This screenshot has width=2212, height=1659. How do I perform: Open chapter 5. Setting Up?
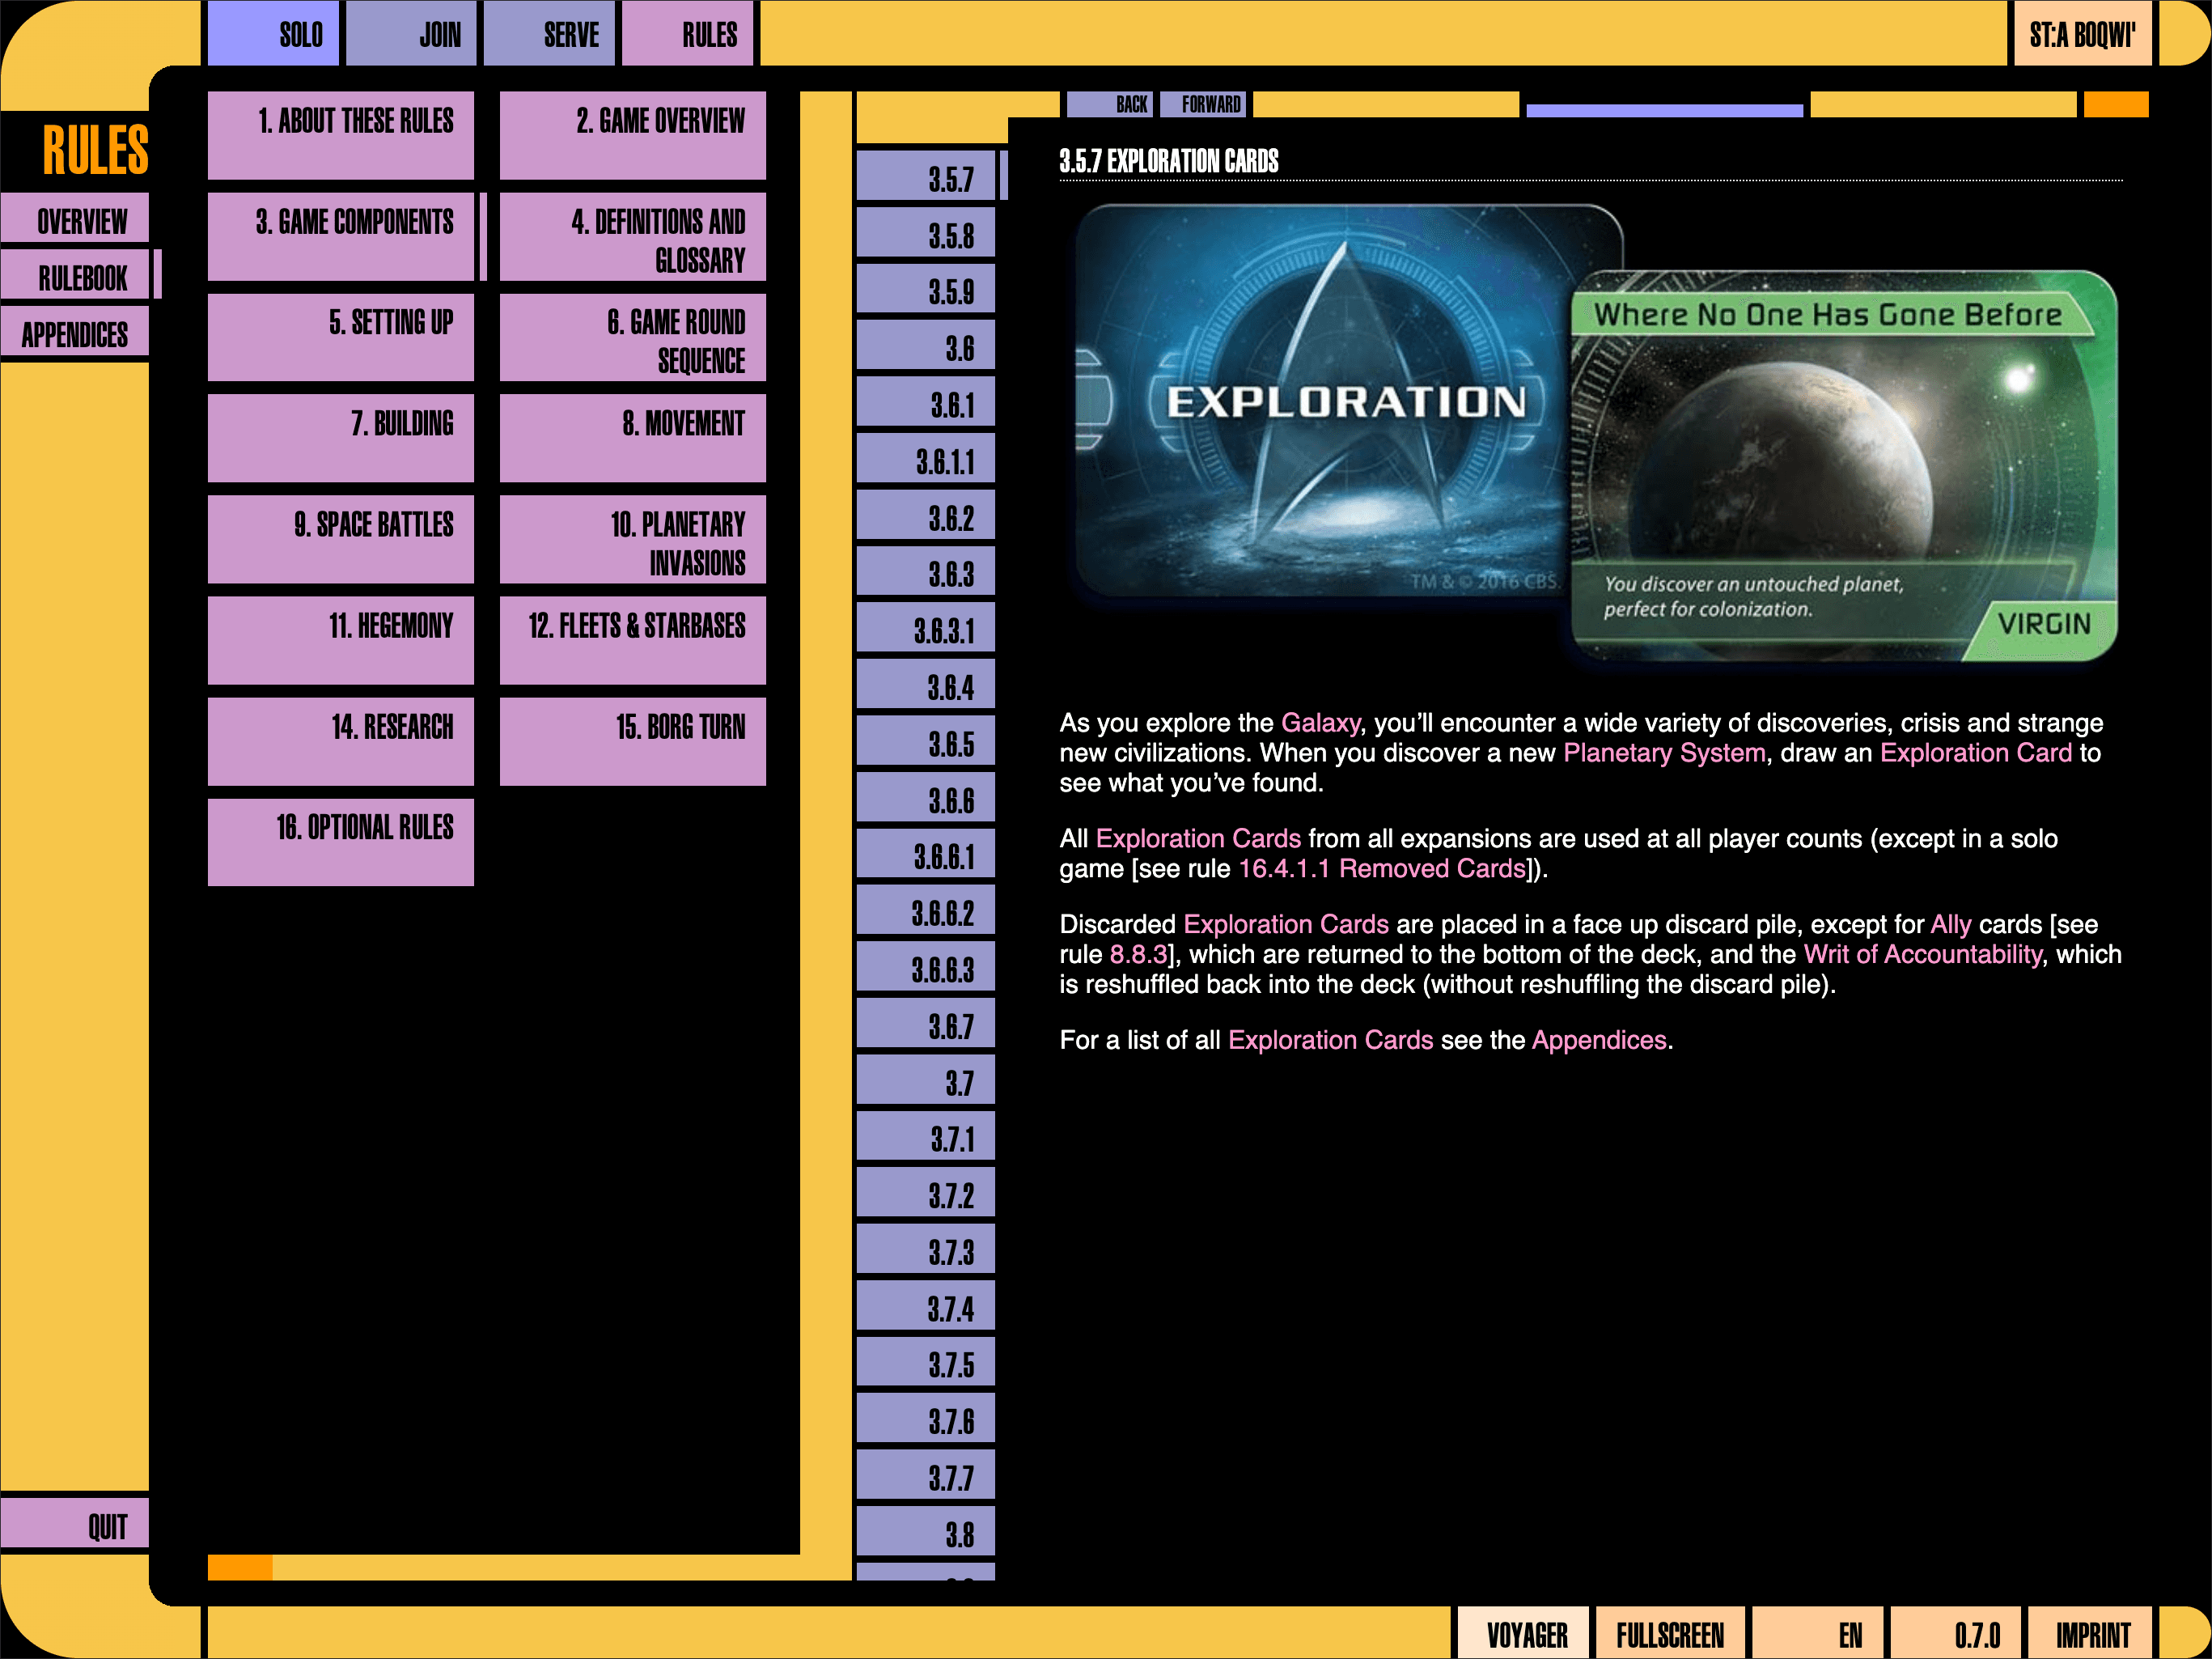(x=340, y=338)
